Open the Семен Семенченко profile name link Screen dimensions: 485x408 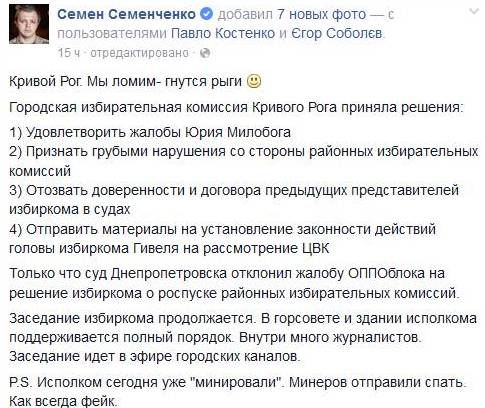(x=127, y=14)
